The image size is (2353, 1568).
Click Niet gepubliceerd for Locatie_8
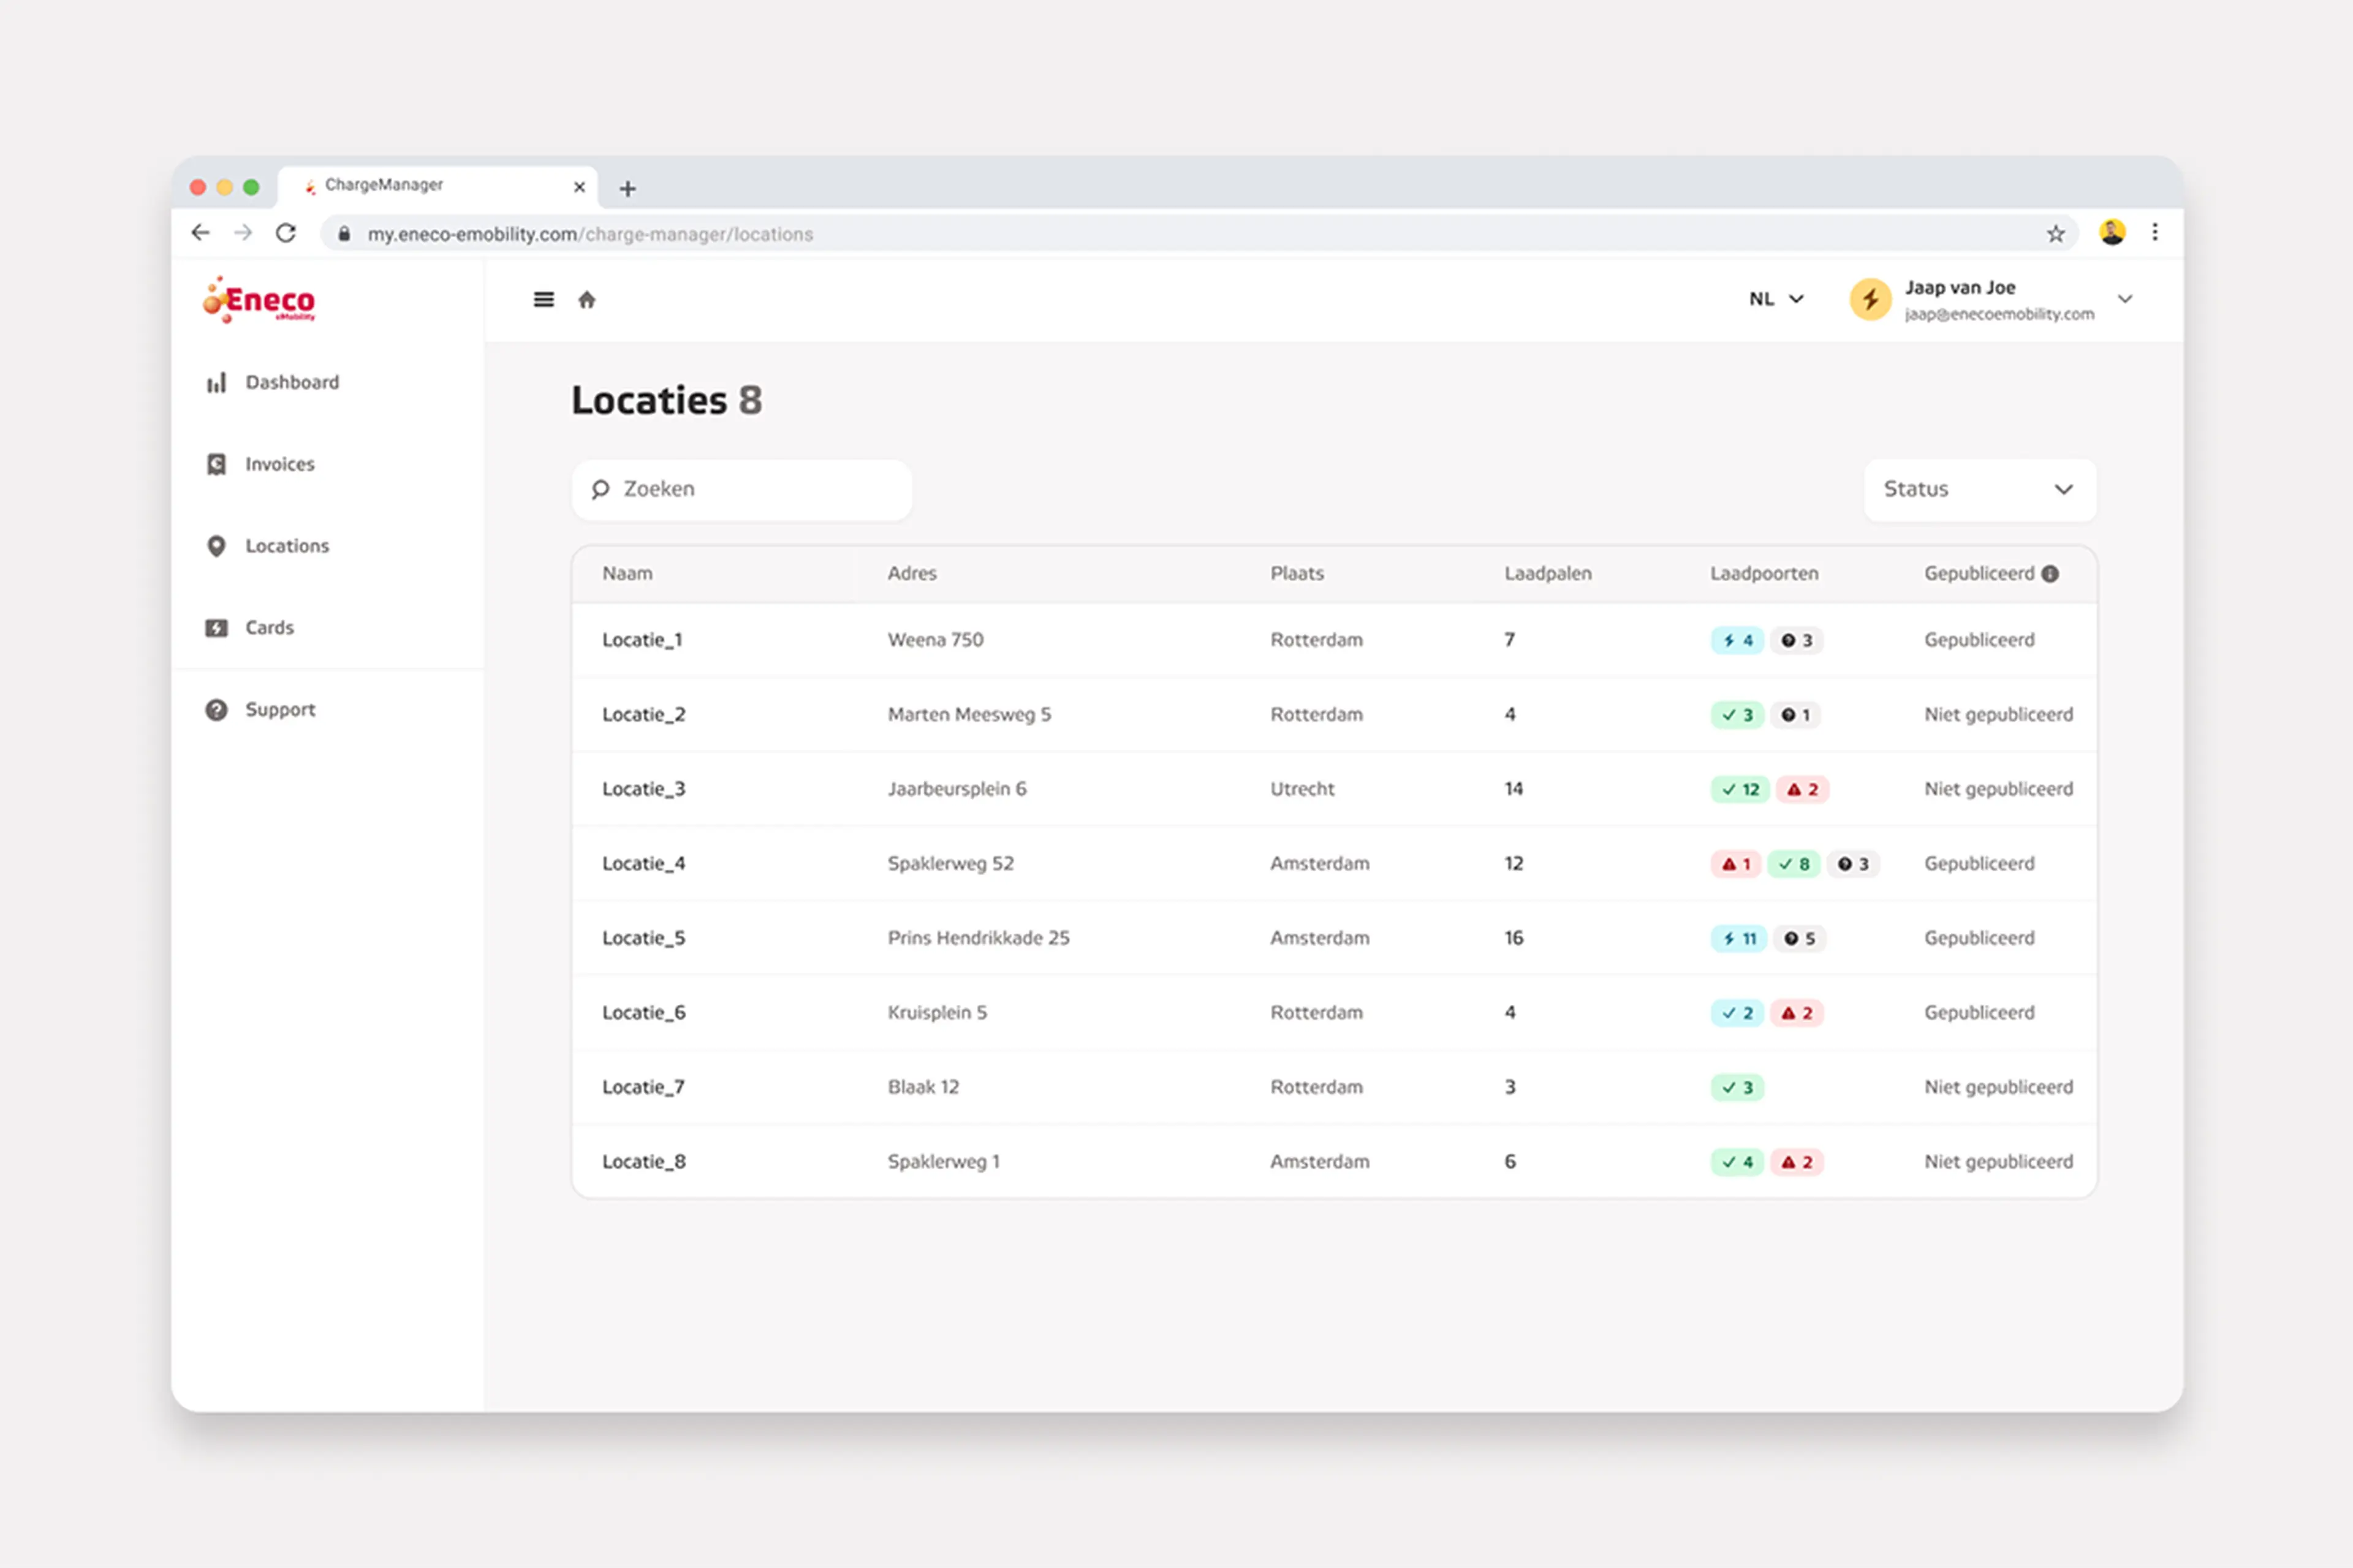pyautogui.click(x=1998, y=1162)
